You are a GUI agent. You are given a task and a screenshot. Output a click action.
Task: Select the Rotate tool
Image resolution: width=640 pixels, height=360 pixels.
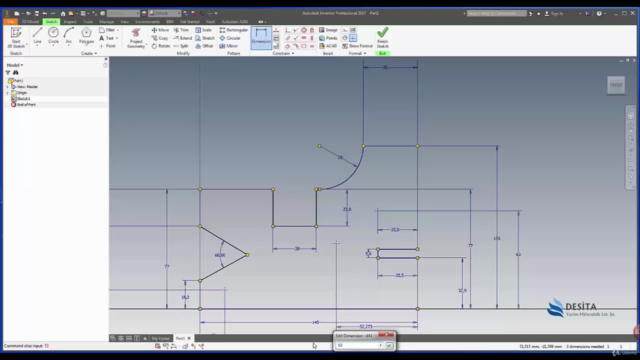click(x=160, y=46)
